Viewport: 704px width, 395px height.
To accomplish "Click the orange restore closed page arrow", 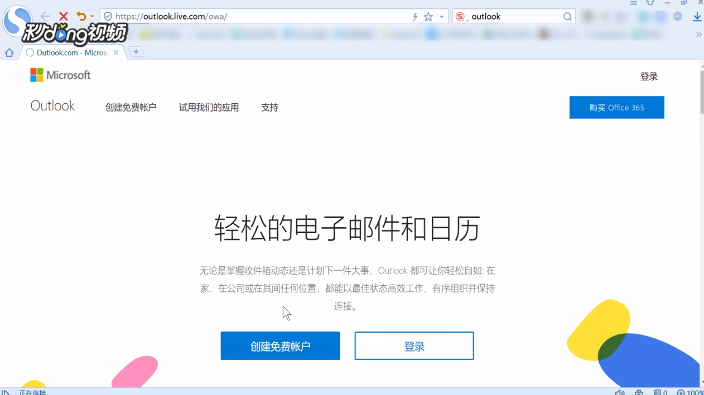I will coord(81,17).
